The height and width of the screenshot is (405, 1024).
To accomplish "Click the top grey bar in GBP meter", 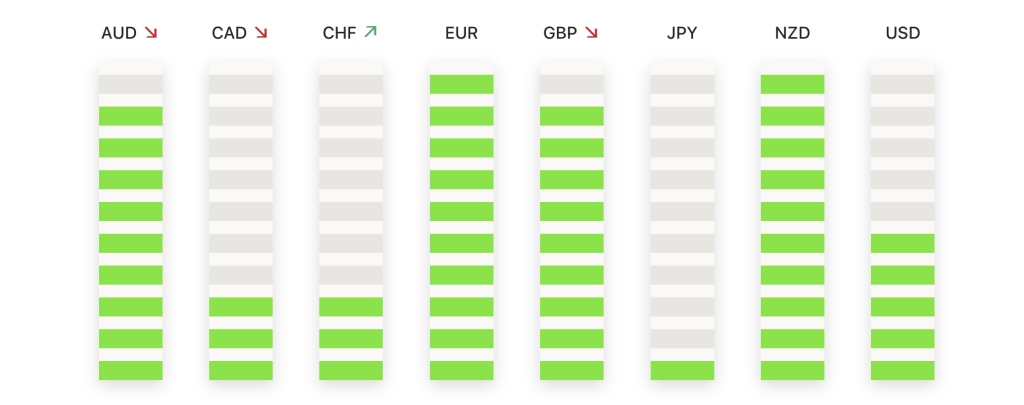I will (572, 84).
